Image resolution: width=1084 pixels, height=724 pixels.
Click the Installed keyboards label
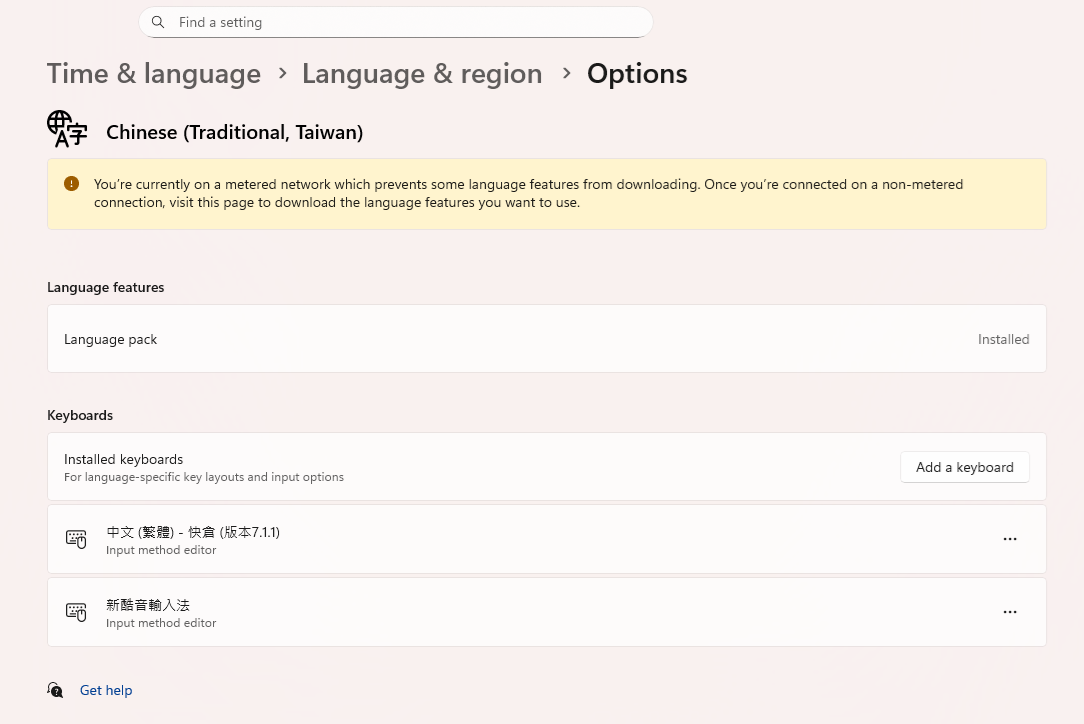(123, 459)
